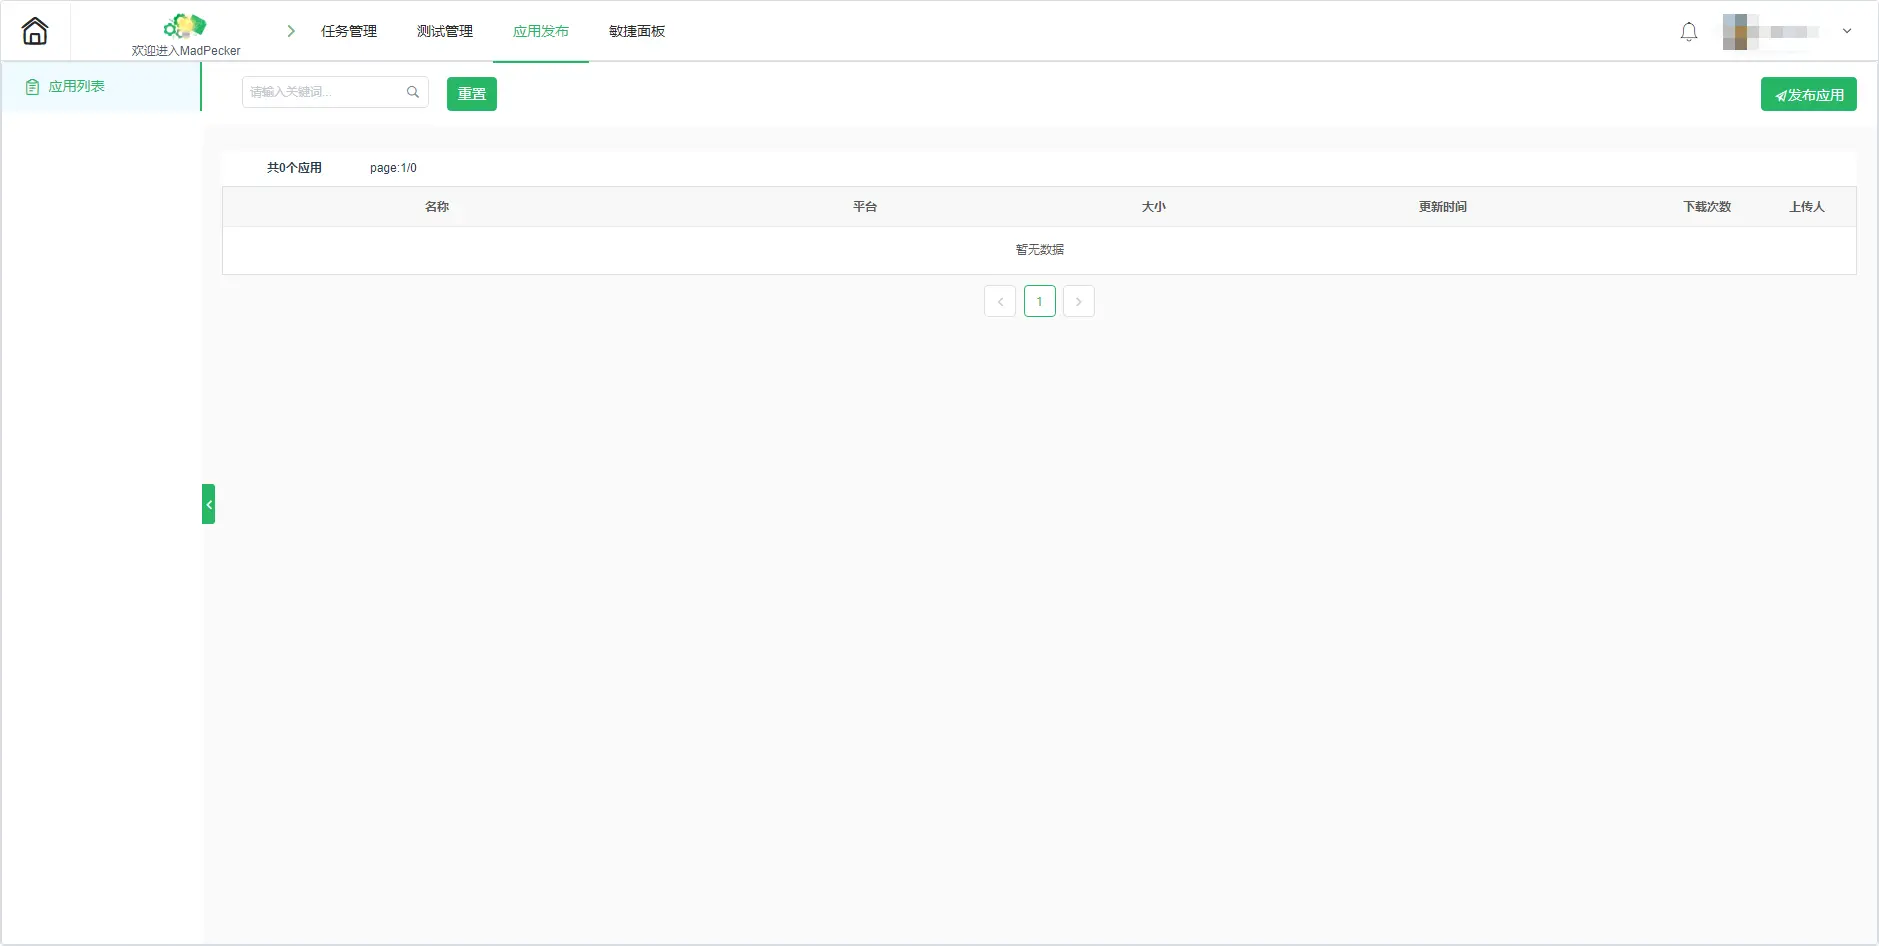1879x946 pixels.
Task: Click the 大小 column header
Action: coord(1154,207)
